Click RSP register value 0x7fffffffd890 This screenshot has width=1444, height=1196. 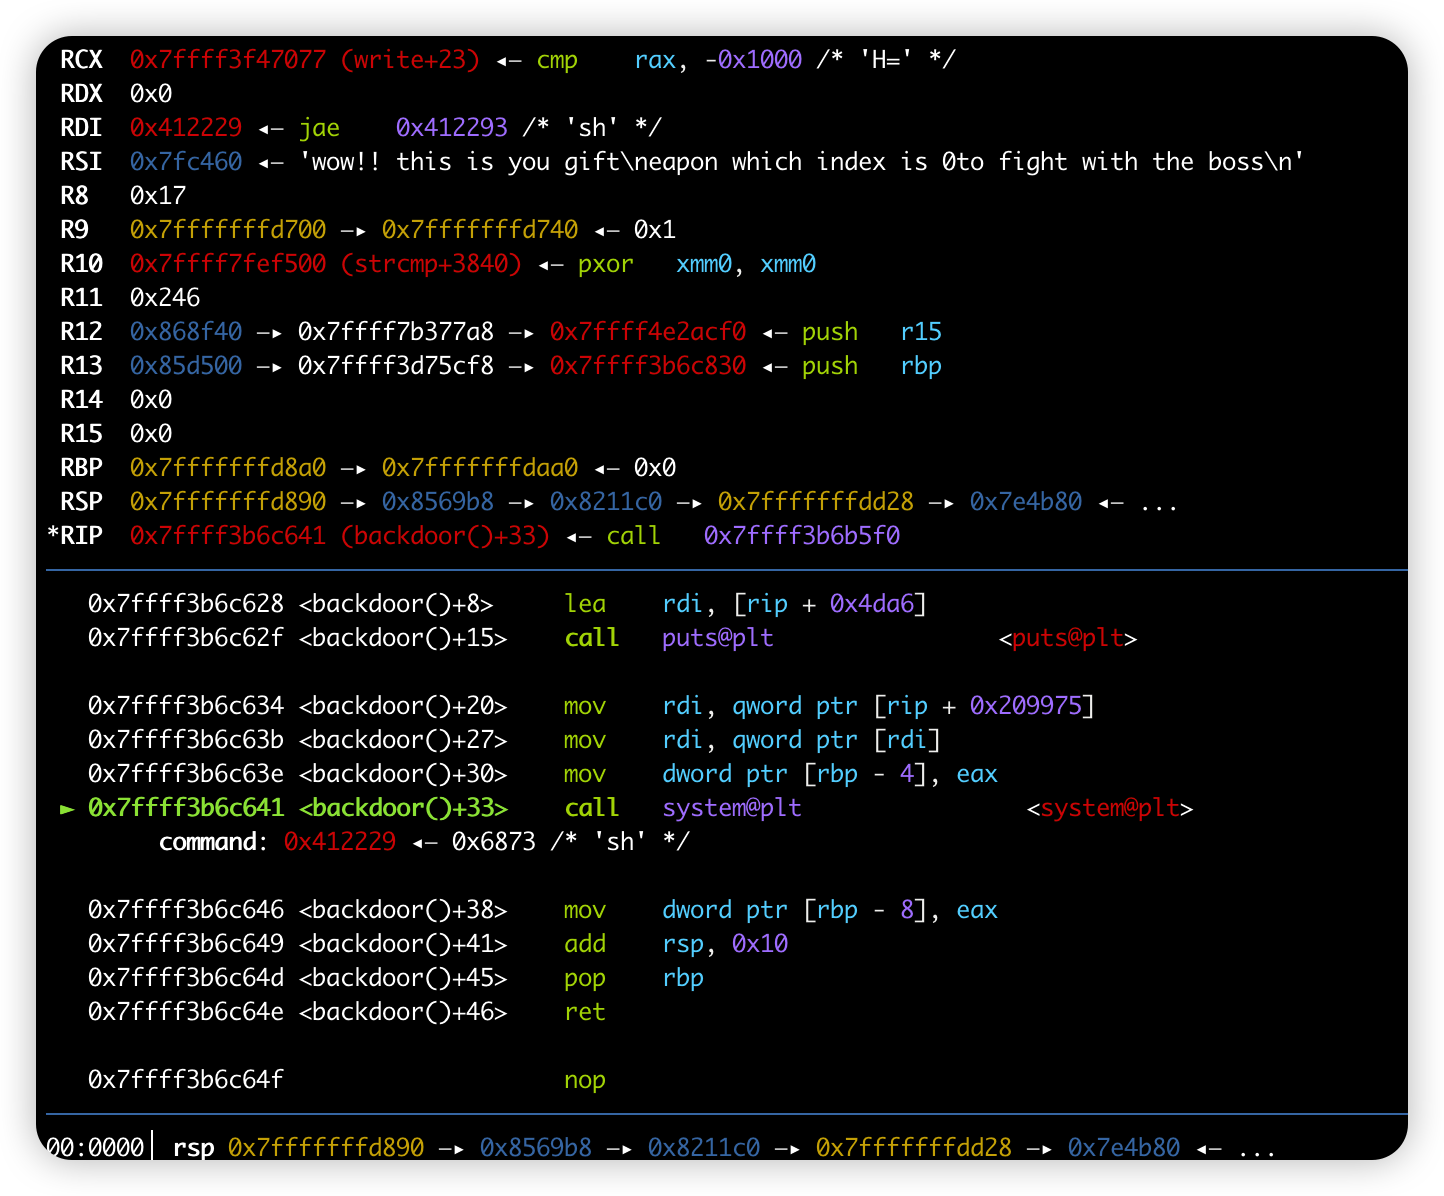pos(228,501)
